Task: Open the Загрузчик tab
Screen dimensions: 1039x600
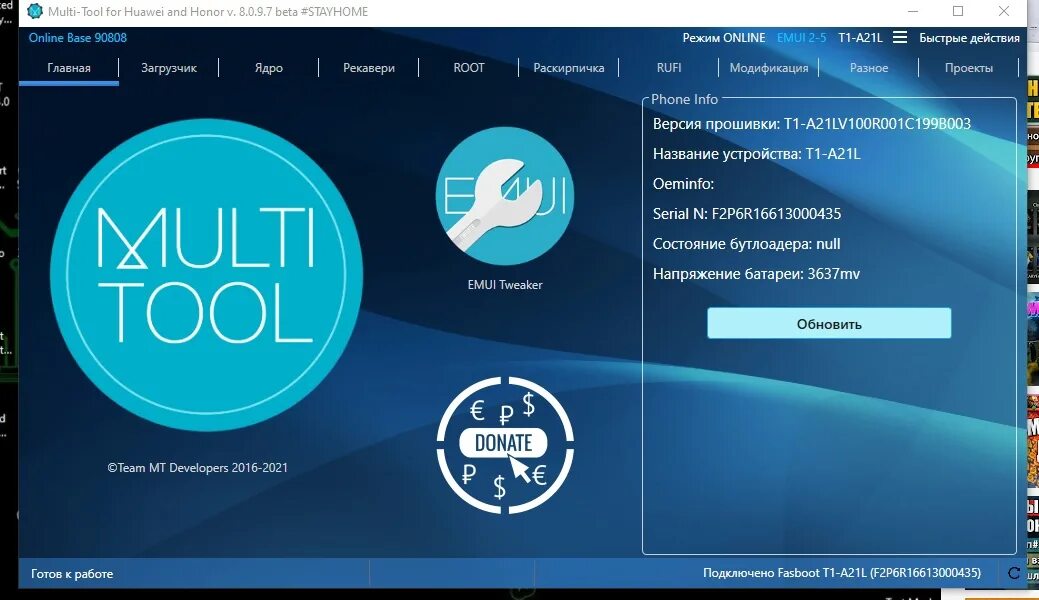Action: click(169, 68)
